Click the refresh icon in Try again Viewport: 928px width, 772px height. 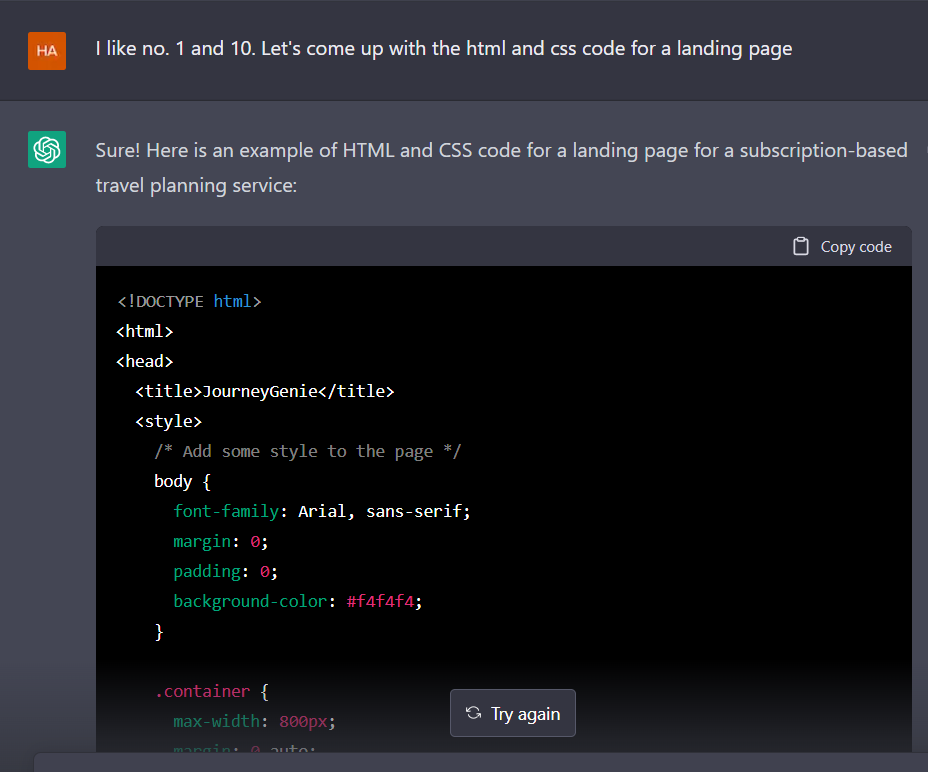473,713
